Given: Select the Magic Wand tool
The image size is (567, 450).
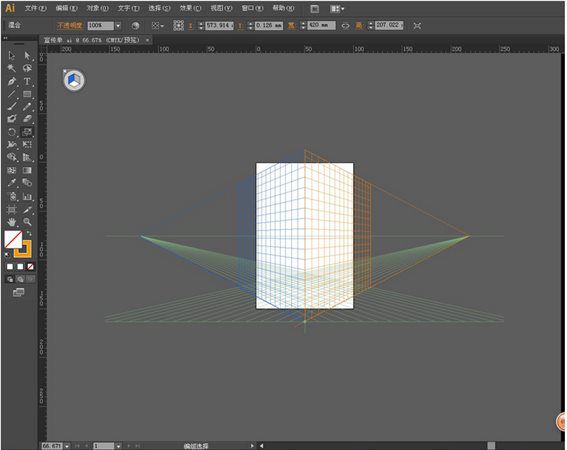Looking at the screenshot, I should (12, 68).
